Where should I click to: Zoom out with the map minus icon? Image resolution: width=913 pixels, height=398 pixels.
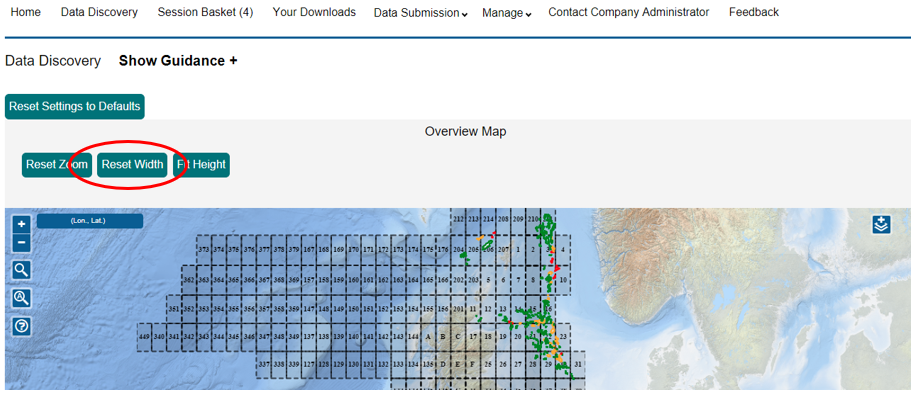coord(21,242)
